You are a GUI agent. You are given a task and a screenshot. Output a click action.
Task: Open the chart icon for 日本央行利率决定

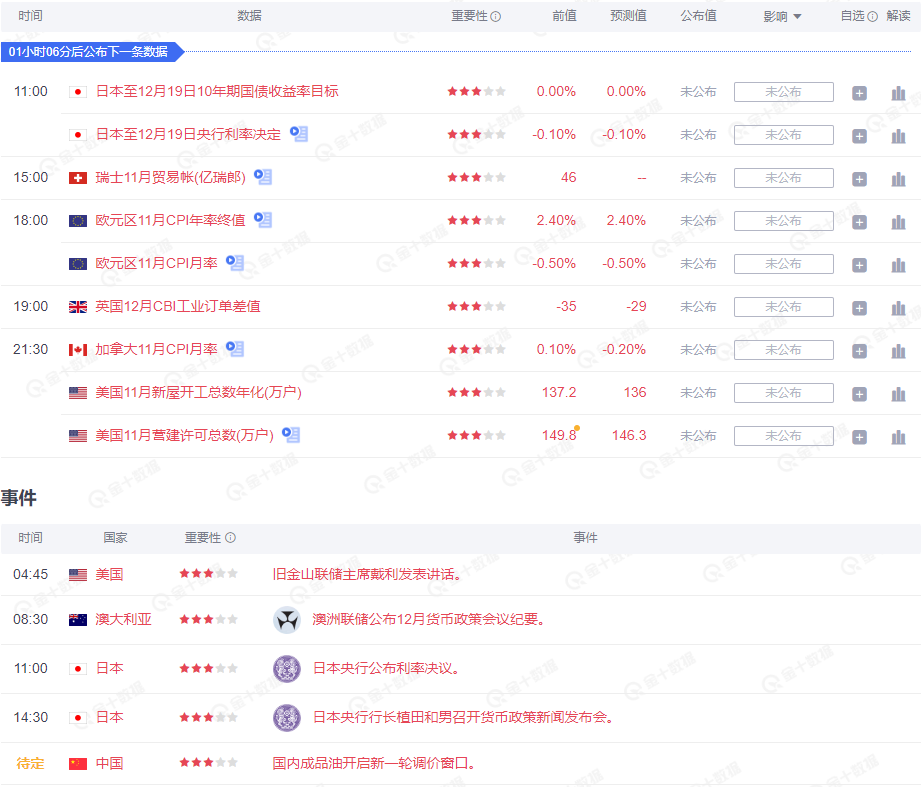point(898,134)
